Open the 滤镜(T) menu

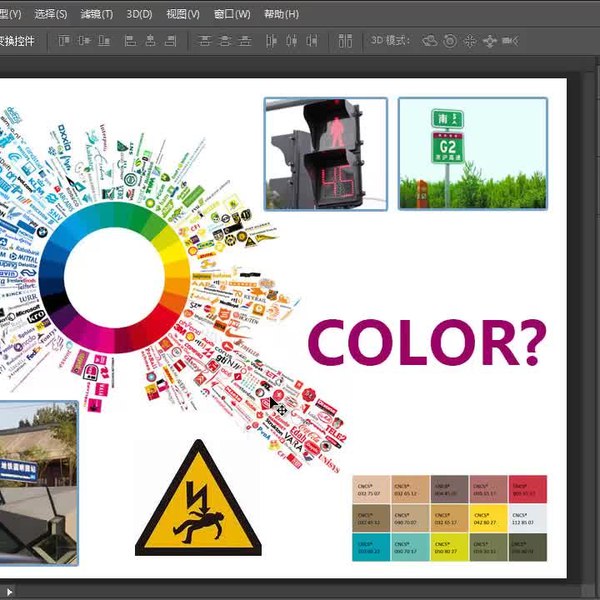pyautogui.click(x=97, y=14)
